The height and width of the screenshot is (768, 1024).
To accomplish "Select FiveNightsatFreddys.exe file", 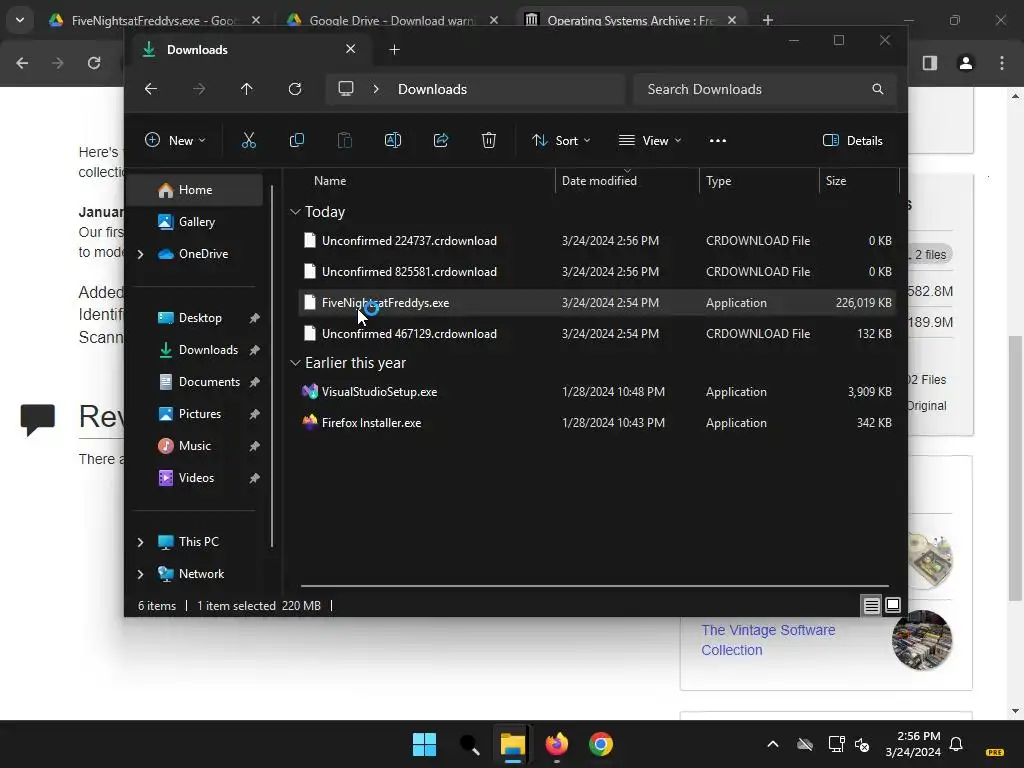I will (597, 303).
